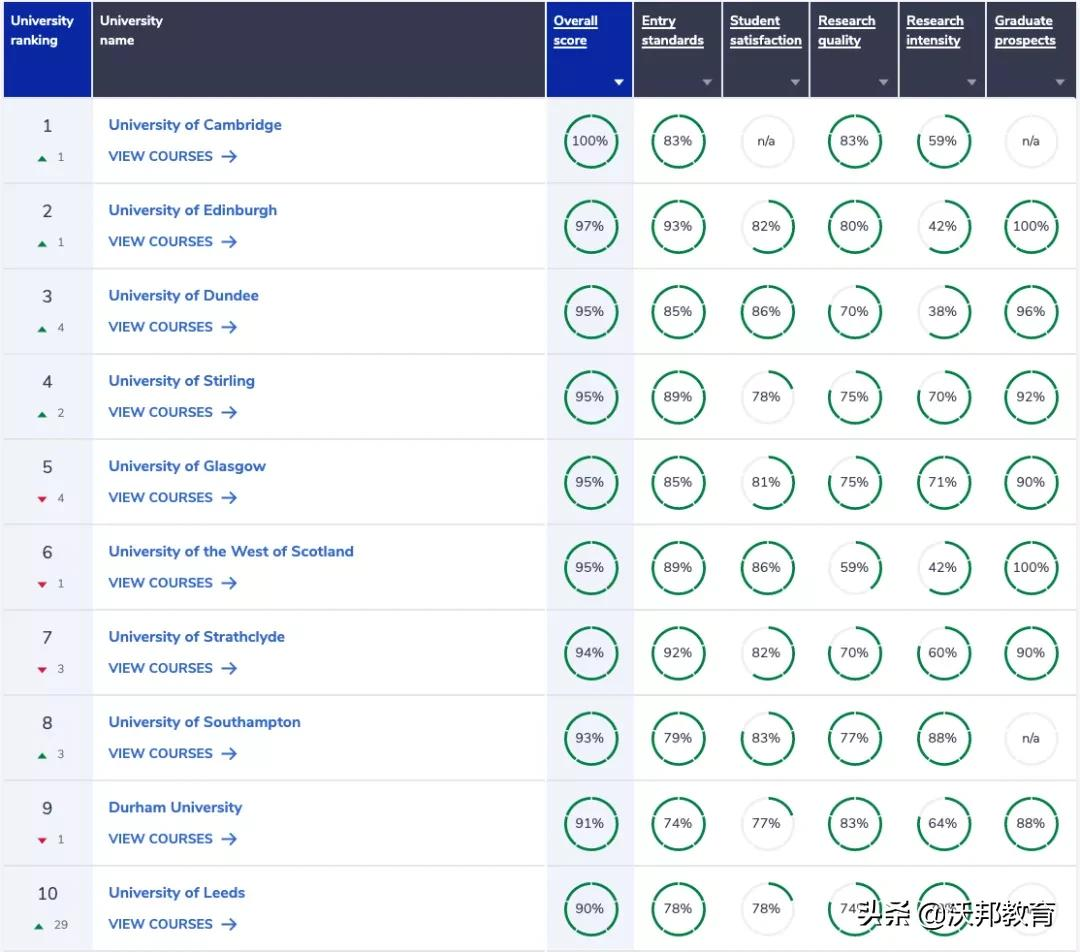The image size is (1080, 952).
Task: Open the Durham University link
Action: [175, 807]
